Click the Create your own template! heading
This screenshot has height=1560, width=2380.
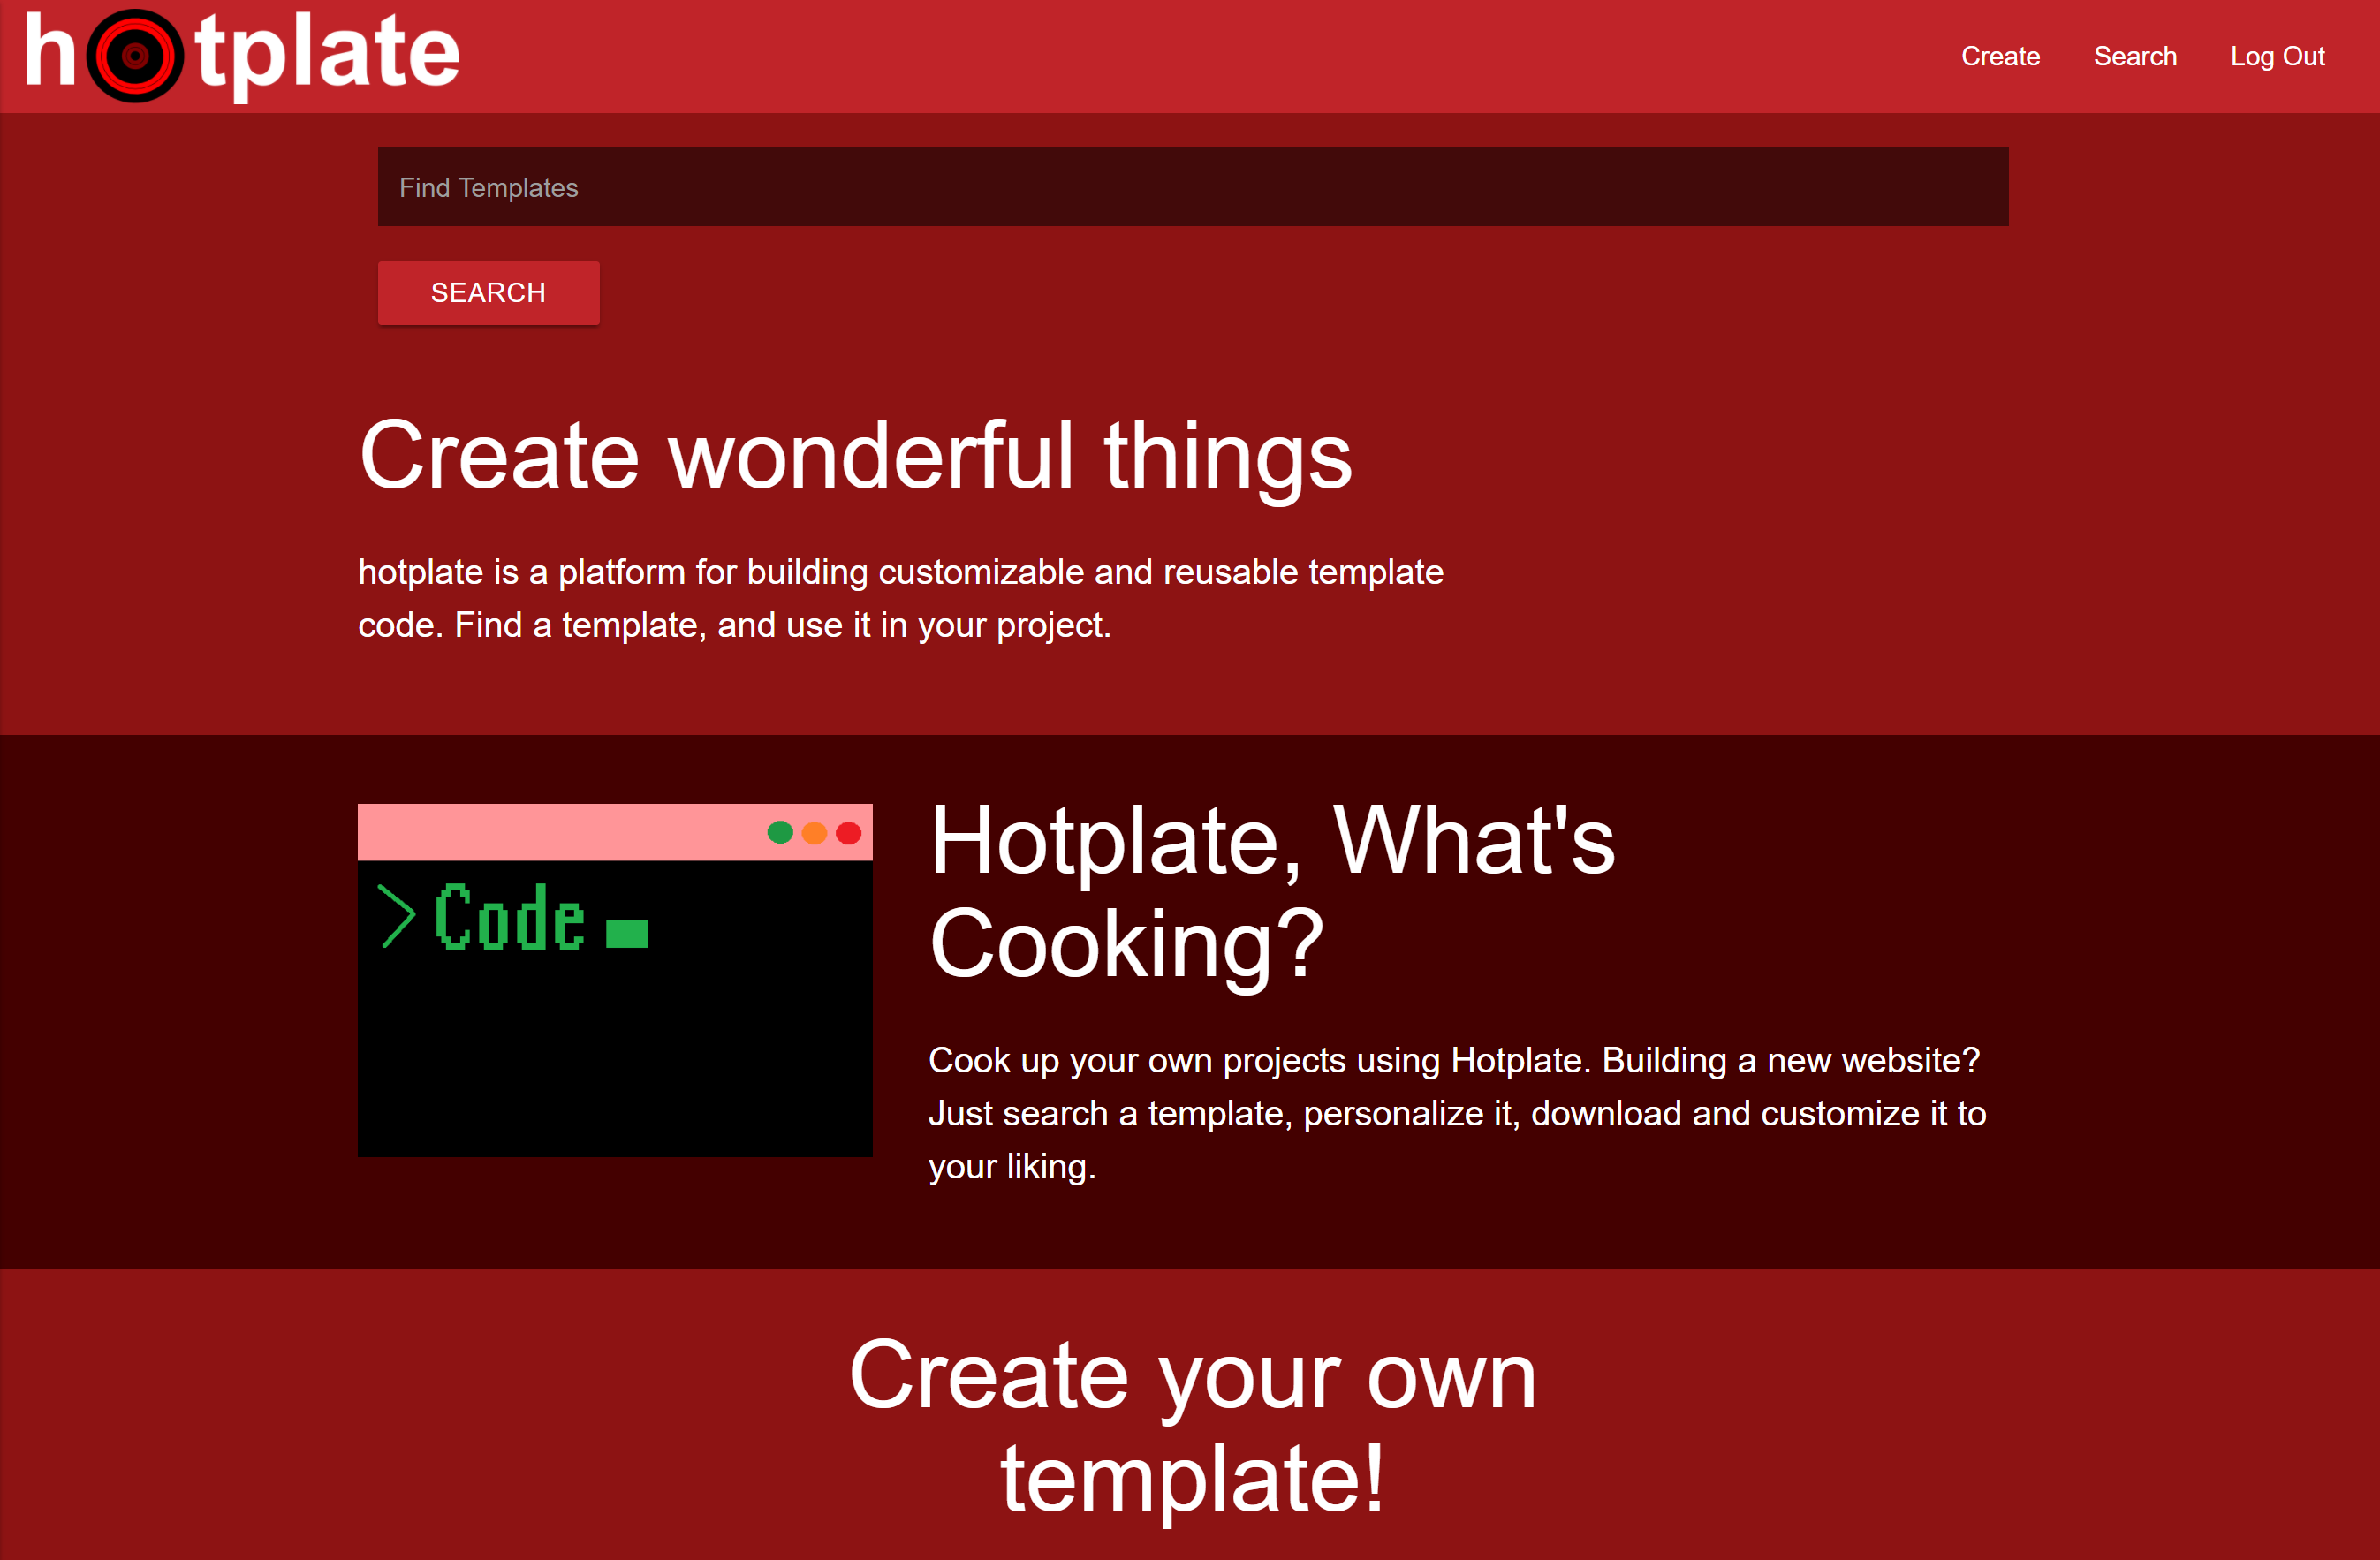tap(1192, 1426)
